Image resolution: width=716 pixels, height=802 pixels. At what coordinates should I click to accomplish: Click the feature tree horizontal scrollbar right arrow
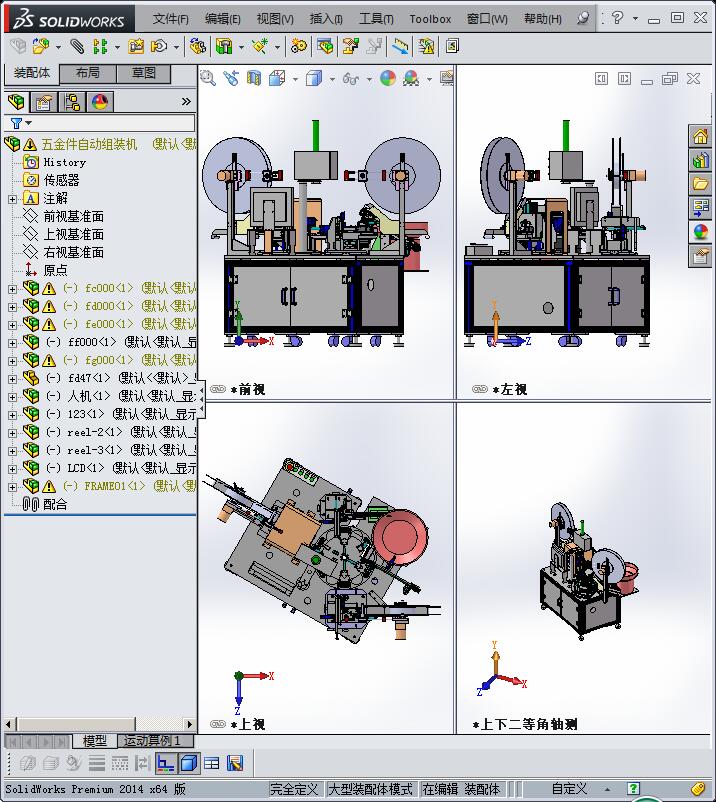(190, 724)
